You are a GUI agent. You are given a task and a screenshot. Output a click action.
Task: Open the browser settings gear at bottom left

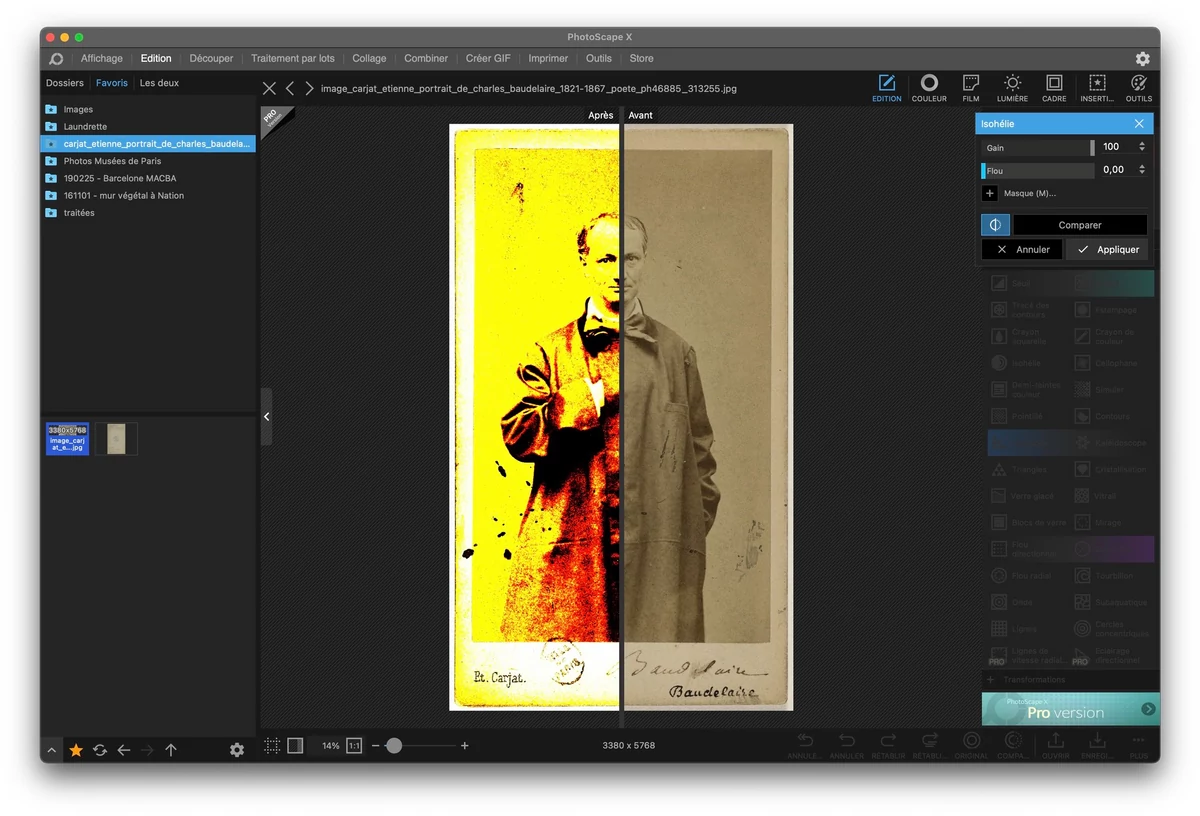(237, 750)
